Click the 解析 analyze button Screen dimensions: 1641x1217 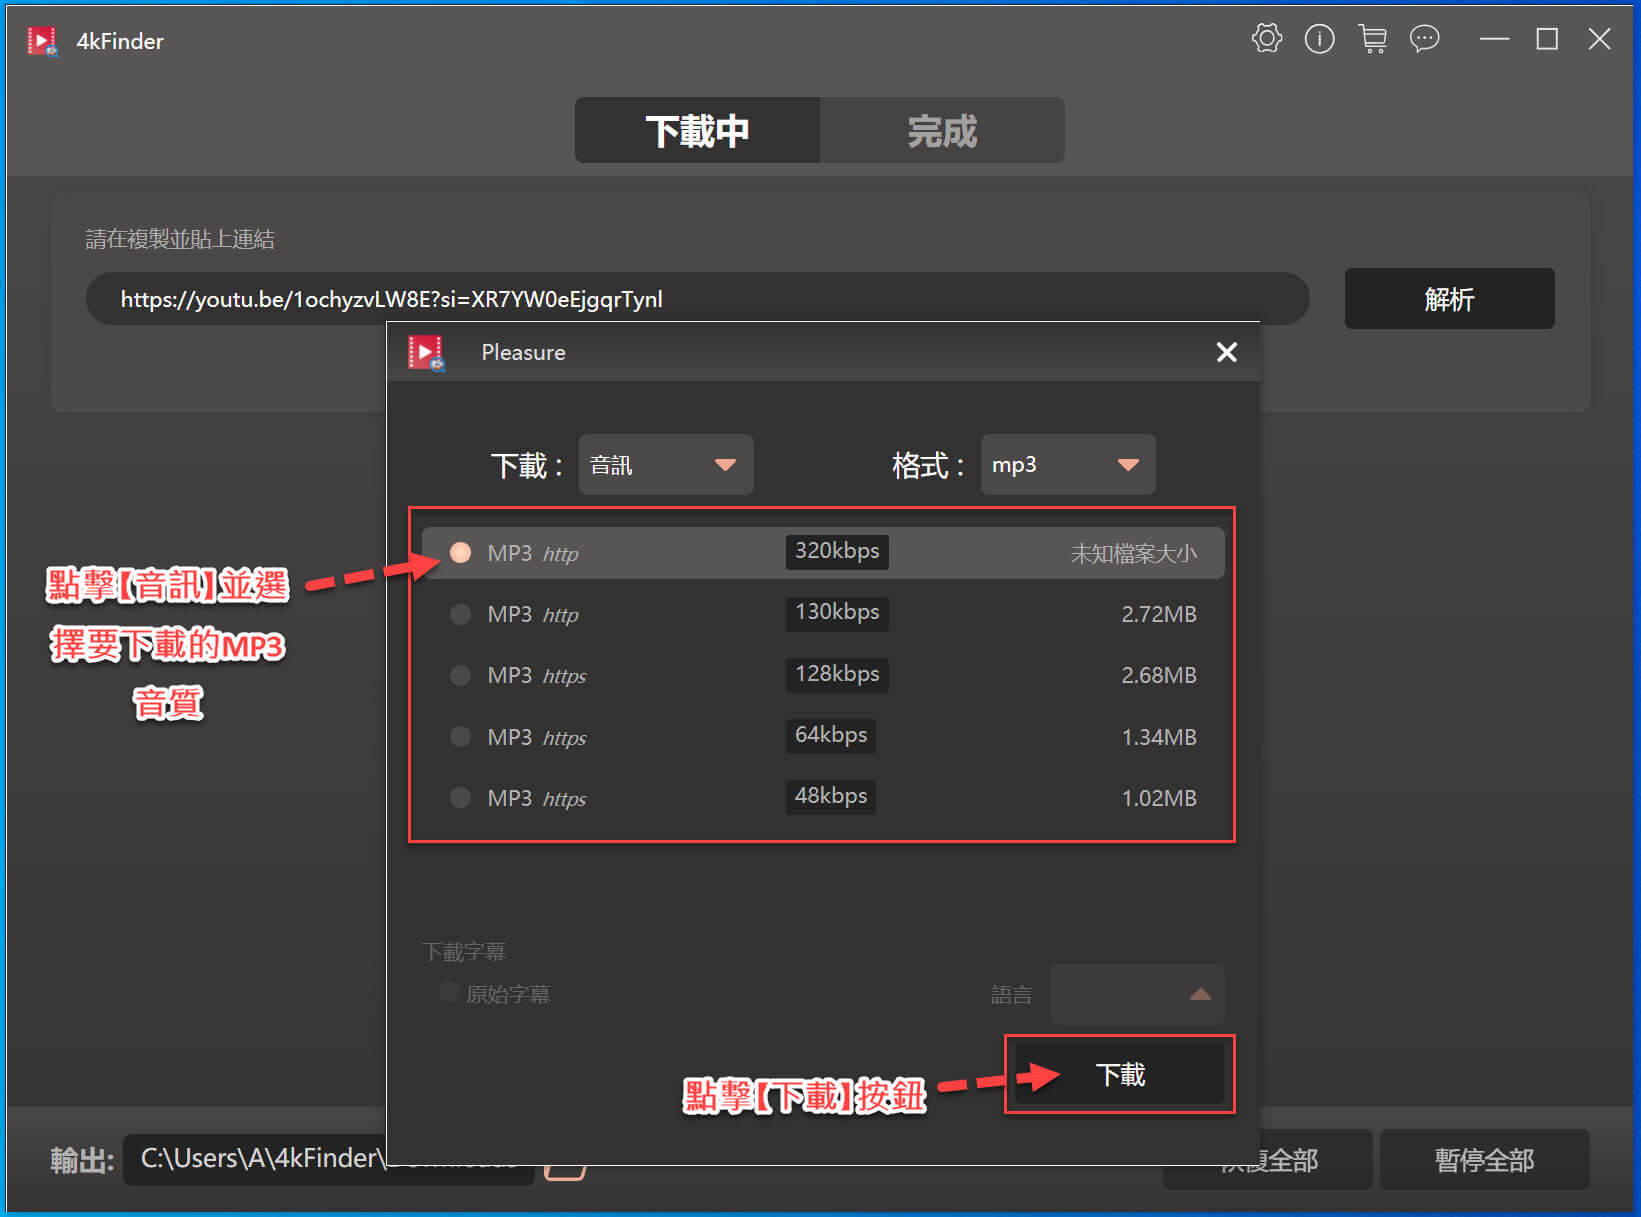[1449, 298]
